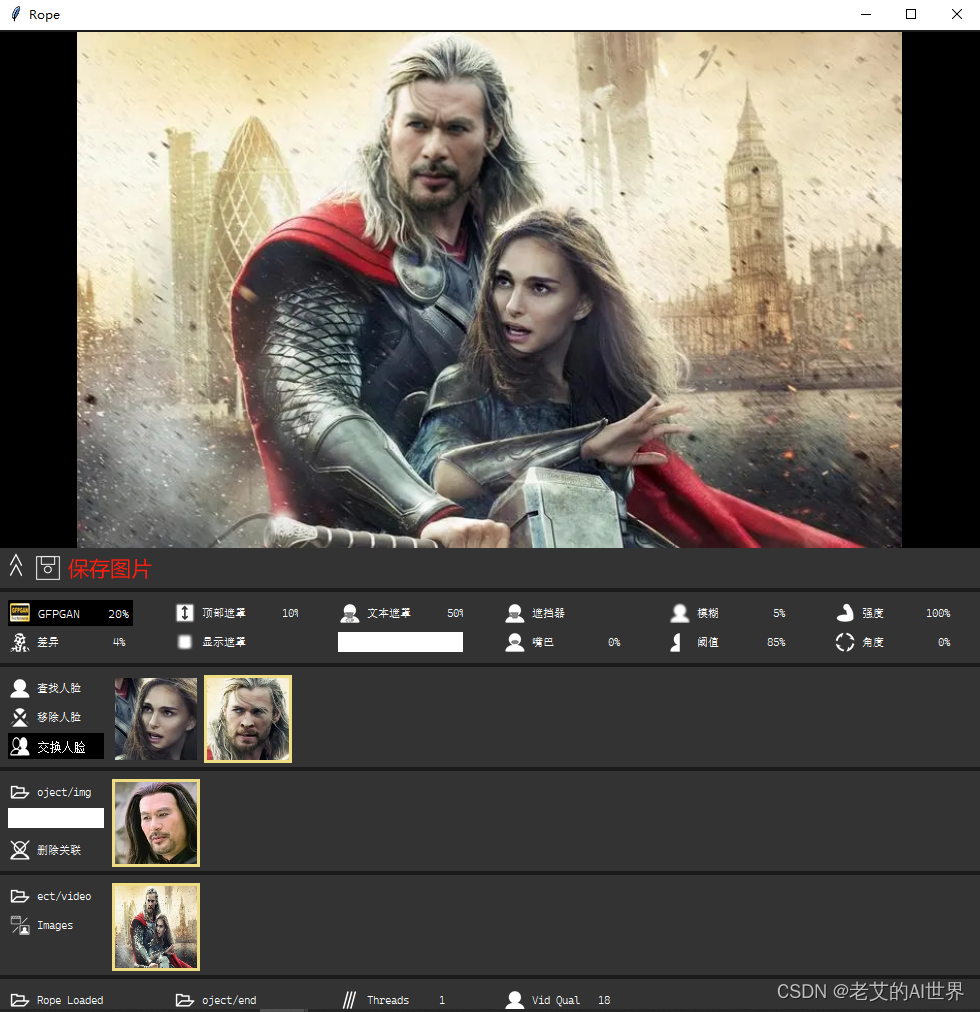Click the 保存图片 red label text
Image resolution: width=980 pixels, height=1012 pixels.
(x=109, y=569)
